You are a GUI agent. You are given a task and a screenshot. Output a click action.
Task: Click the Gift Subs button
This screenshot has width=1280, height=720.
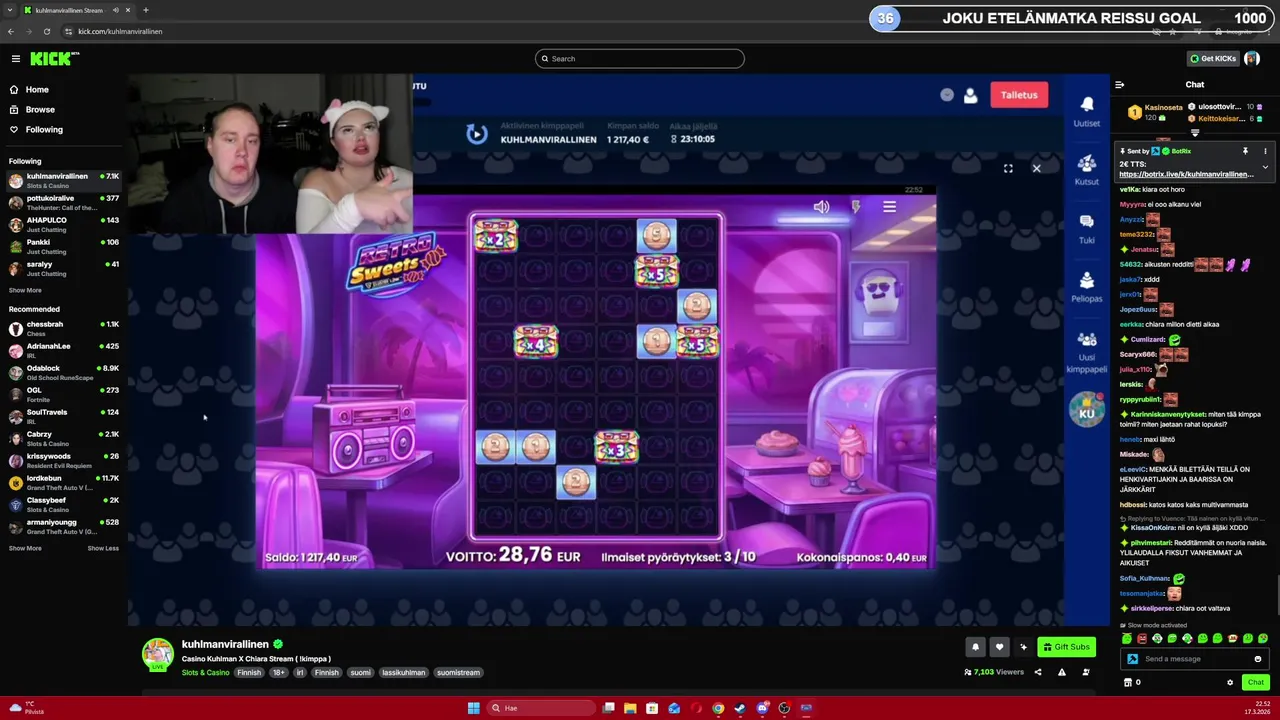point(1066,647)
